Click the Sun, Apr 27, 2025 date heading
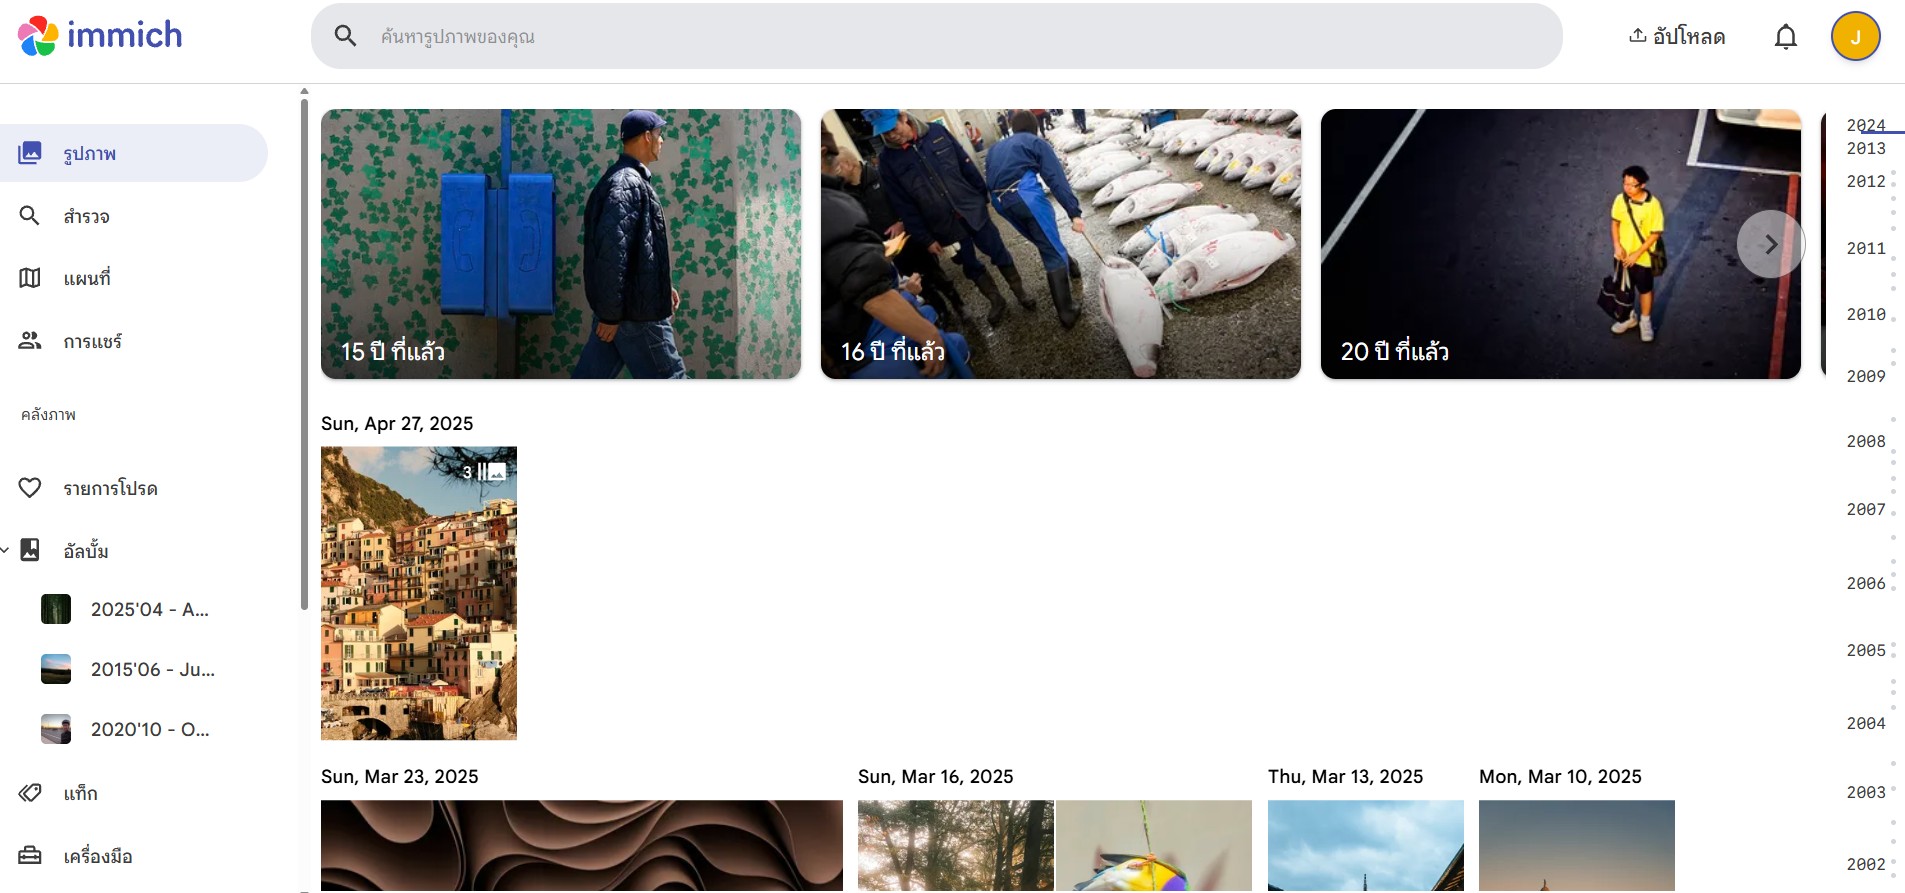The width and height of the screenshot is (1905, 893). click(397, 423)
